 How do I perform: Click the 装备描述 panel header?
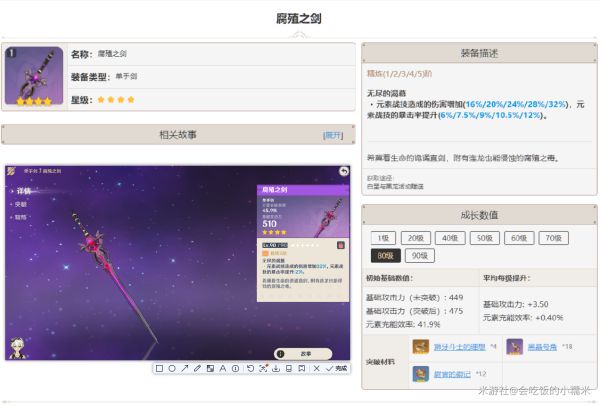pyautogui.click(x=479, y=53)
